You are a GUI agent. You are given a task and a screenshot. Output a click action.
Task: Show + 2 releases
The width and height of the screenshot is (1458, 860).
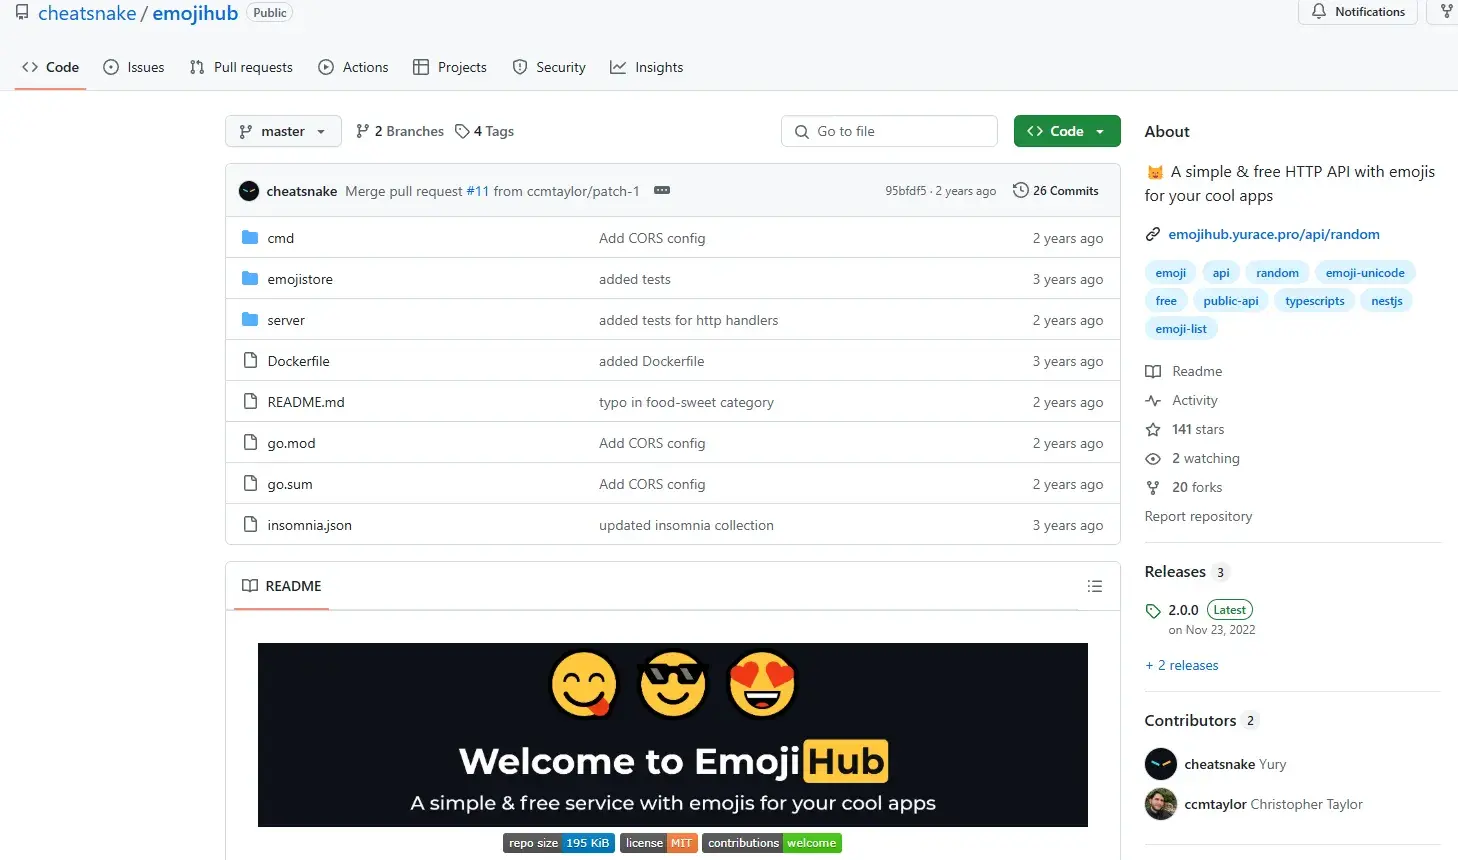tap(1182, 665)
